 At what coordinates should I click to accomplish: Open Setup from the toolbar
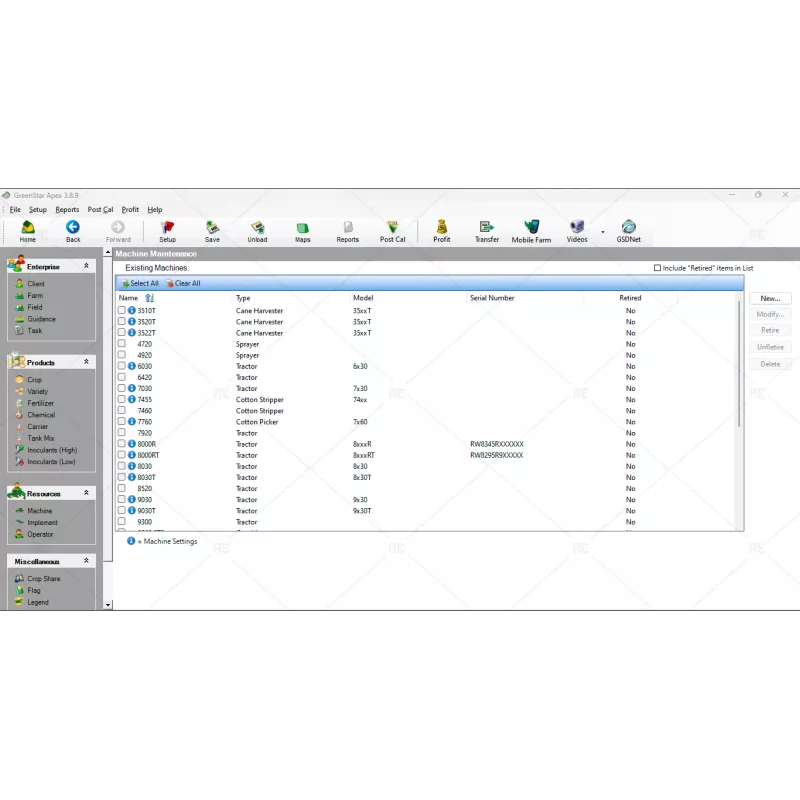tap(167, 230)
